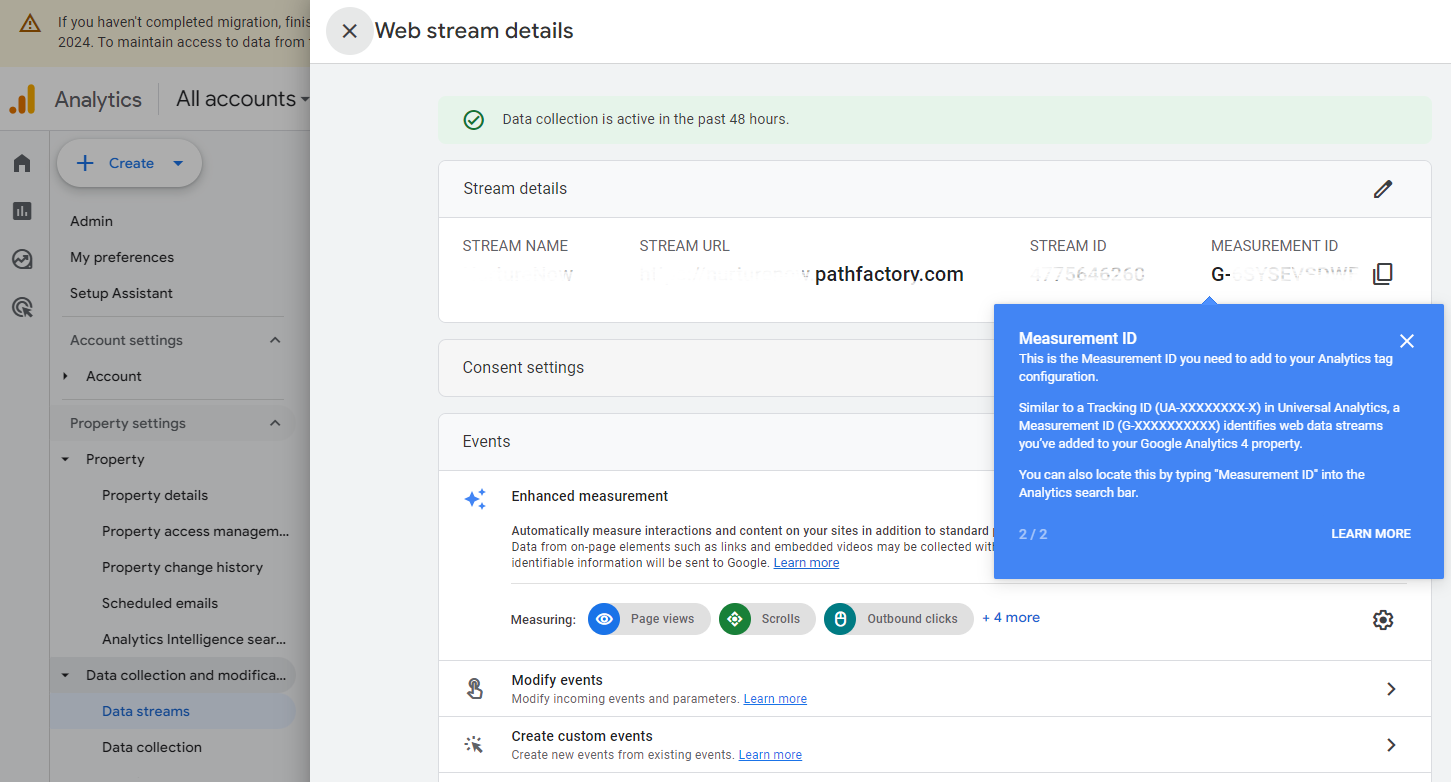1451x782 pixels.
Task: Click the Page views eye icon
Action: [x=604, y=619]
